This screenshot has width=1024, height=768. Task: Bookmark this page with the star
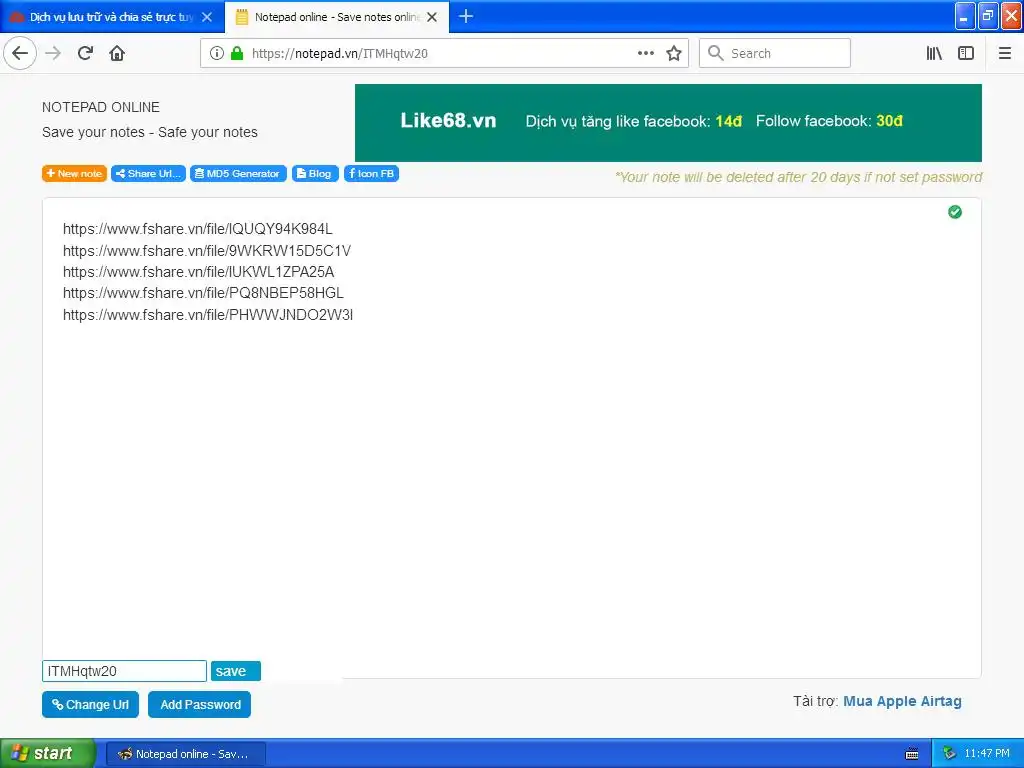[x=674, y=54]
